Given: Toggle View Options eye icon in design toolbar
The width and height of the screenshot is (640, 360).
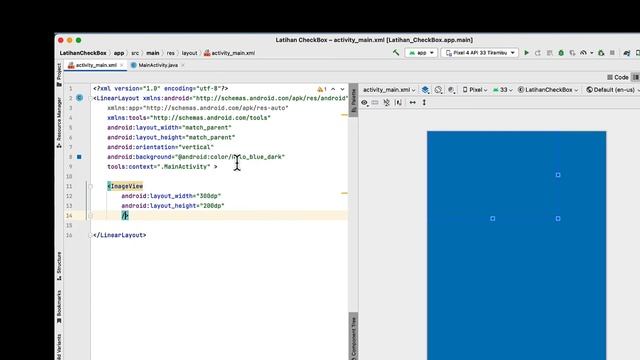Looking at the screenshot, I should click(364, 102).
